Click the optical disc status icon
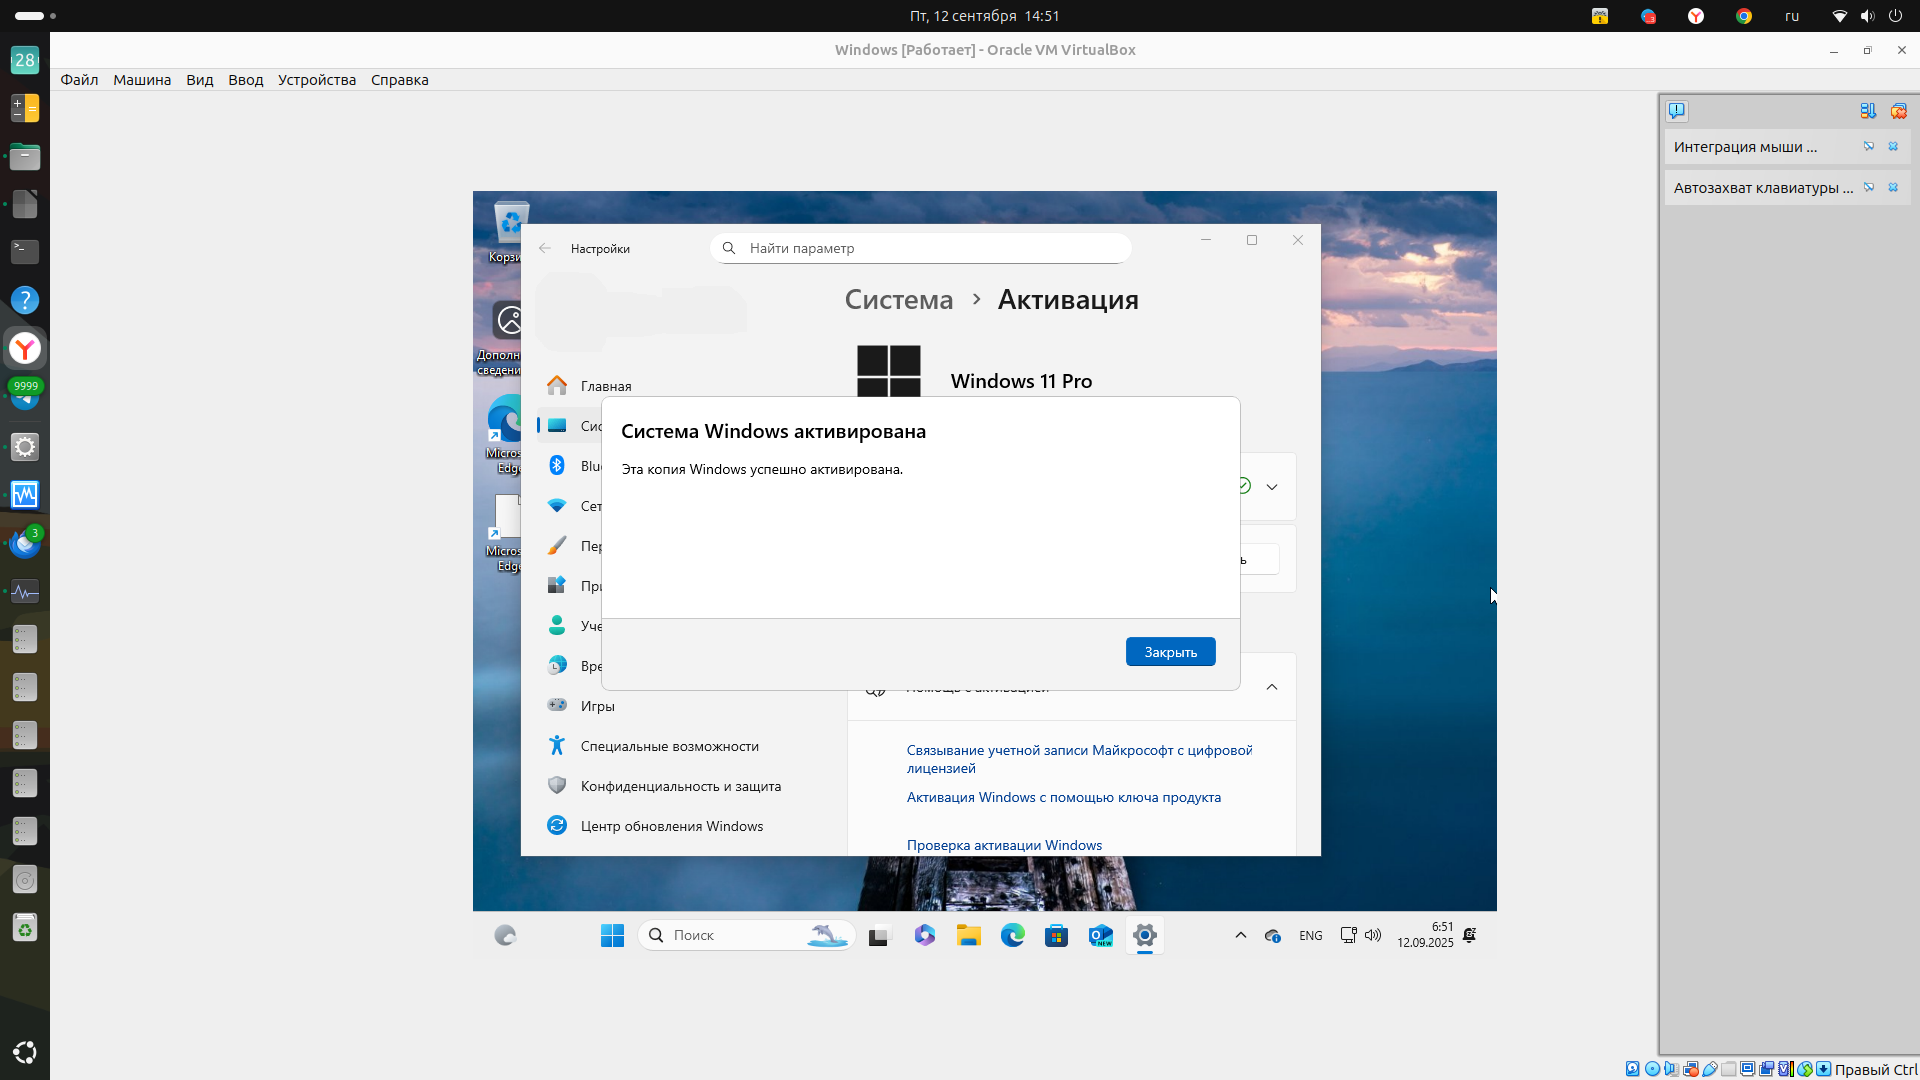The image size is (1920, 1080). pyautogui.click(x=1652, y=1069)
